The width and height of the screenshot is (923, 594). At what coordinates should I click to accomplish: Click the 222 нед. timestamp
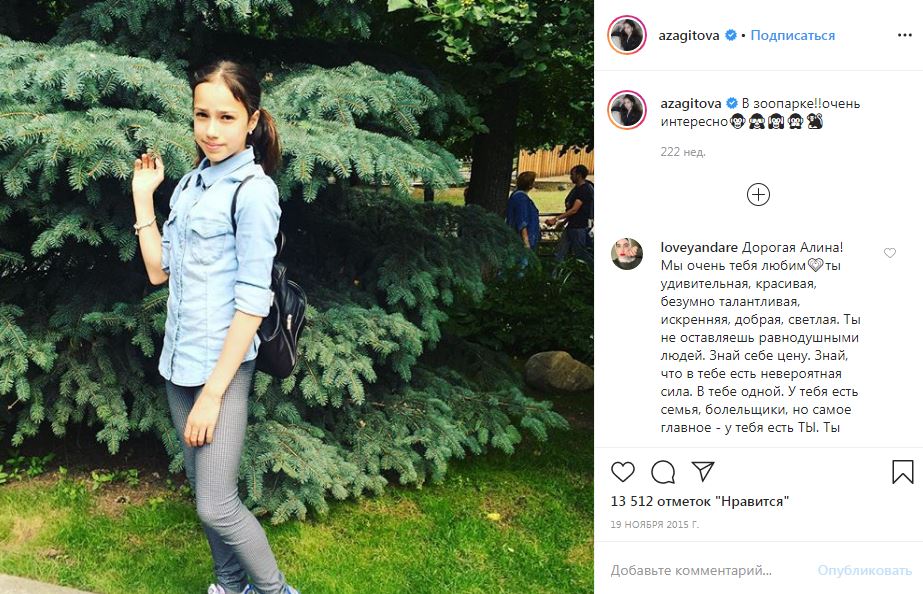click(x=683, y=152)
